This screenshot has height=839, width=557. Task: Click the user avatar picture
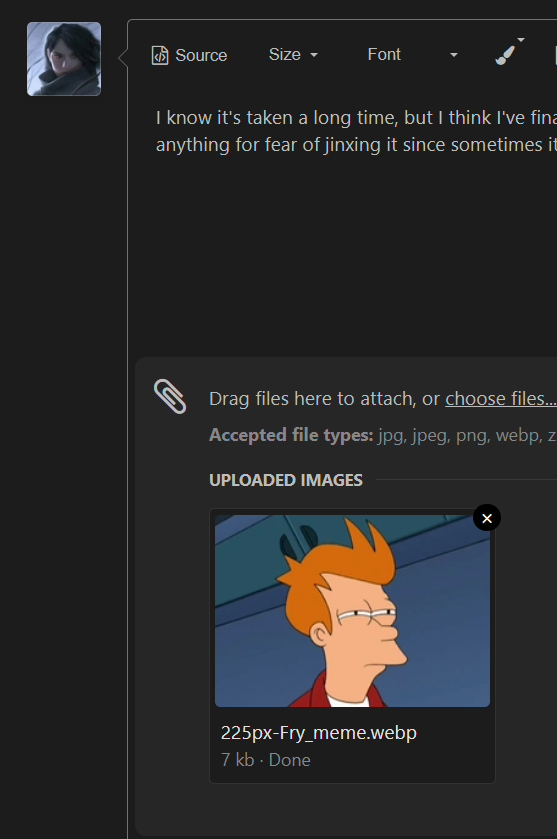click(64, 59)
